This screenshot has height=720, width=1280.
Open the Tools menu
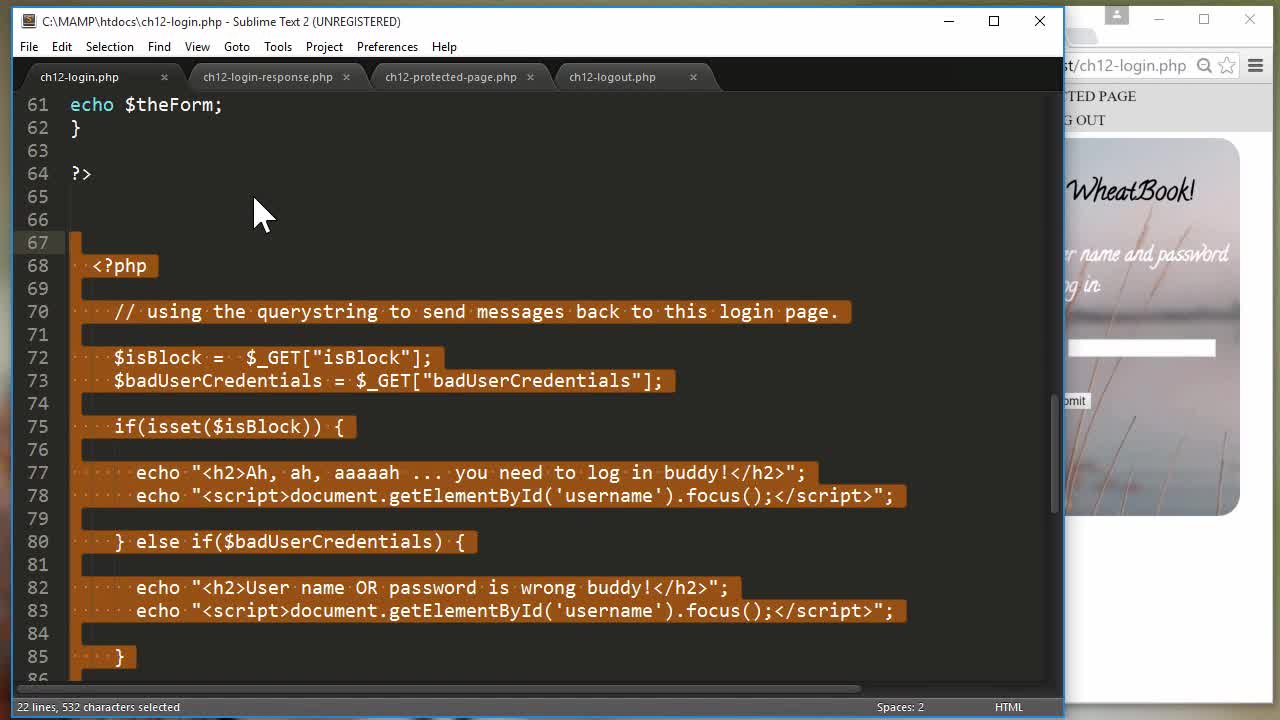pos(278,47)
